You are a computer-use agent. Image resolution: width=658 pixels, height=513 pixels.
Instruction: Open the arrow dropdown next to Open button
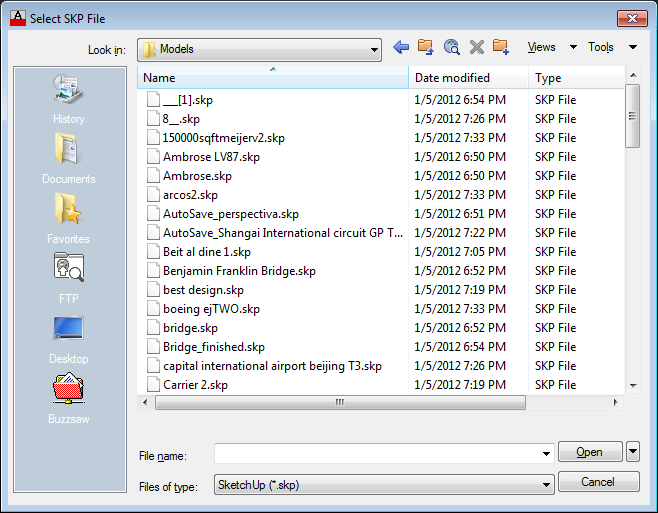point(633,452)
